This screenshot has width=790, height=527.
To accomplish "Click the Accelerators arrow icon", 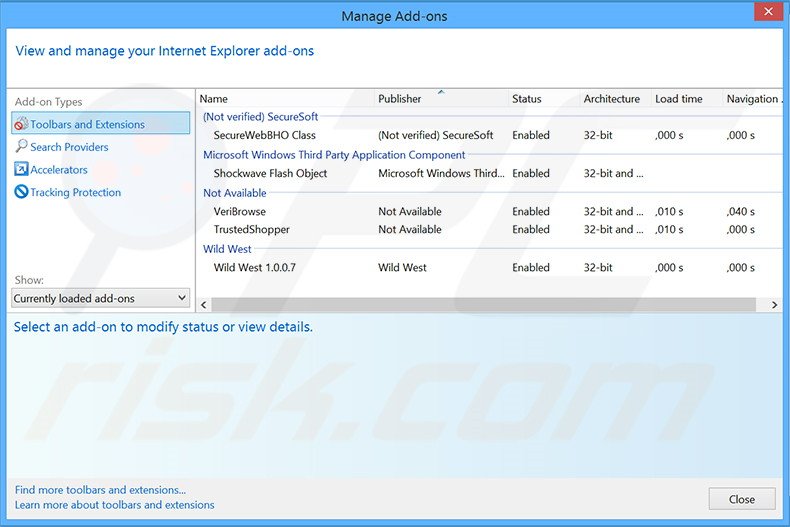I will 21,169.
